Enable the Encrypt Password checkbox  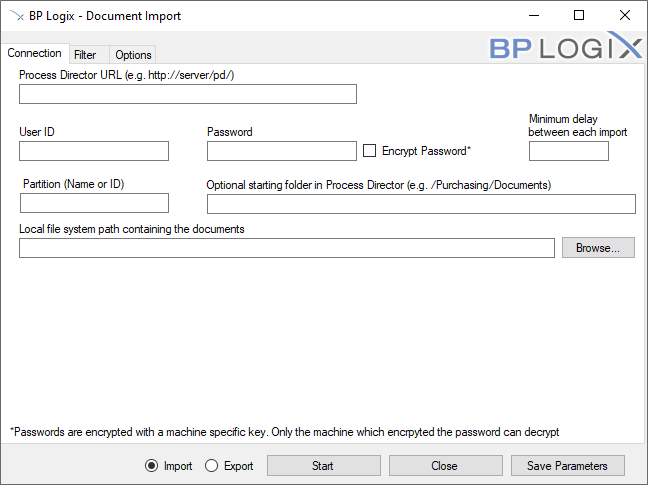tap(369, 151)
